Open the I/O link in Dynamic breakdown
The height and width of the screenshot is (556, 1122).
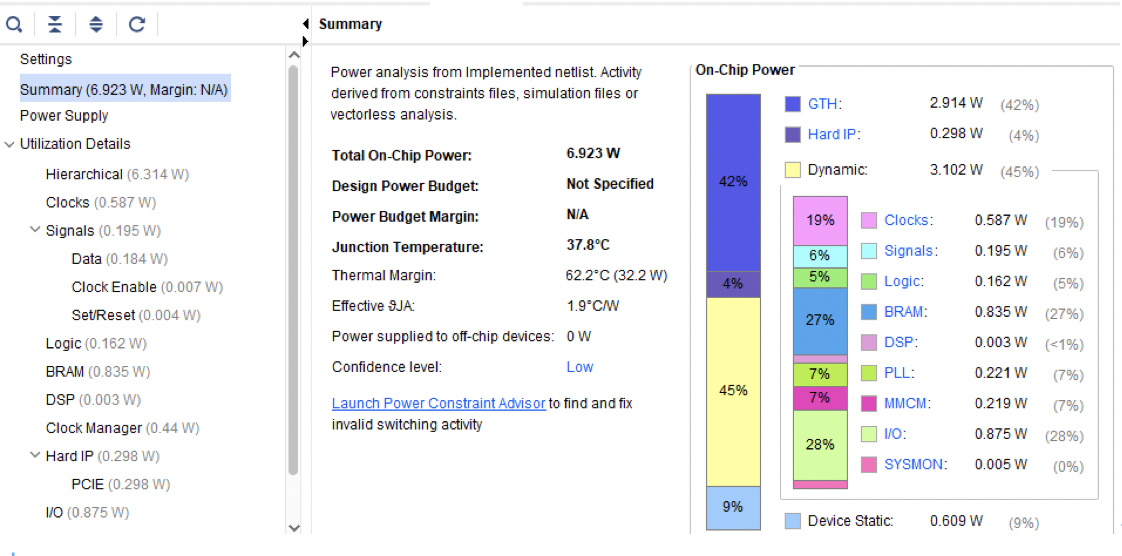(894, 434)
